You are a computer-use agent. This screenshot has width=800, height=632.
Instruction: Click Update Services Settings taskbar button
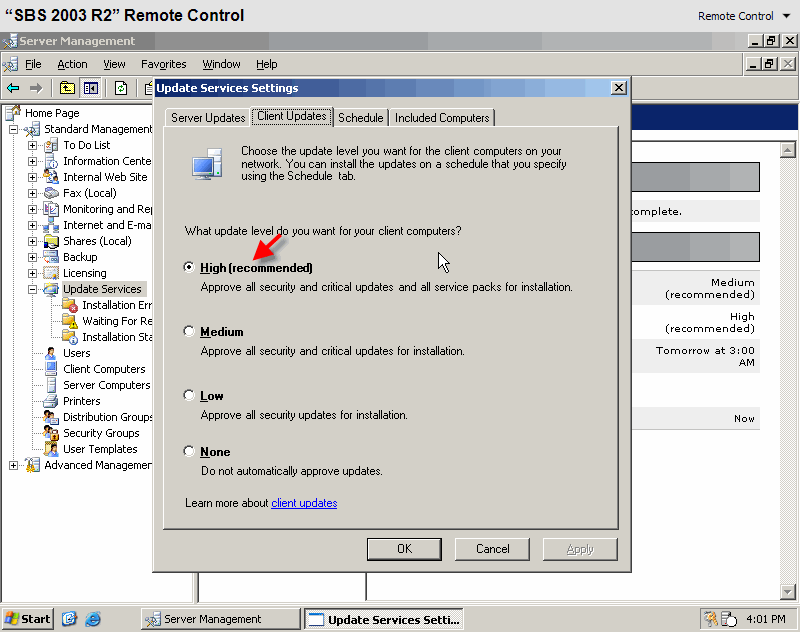[x=384, y=619]
